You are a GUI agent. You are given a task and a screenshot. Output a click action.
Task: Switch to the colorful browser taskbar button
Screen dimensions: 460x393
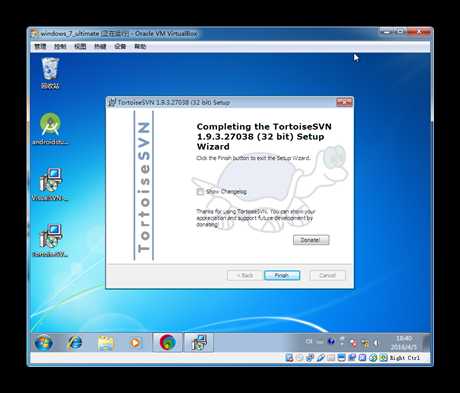pos(167,342)
